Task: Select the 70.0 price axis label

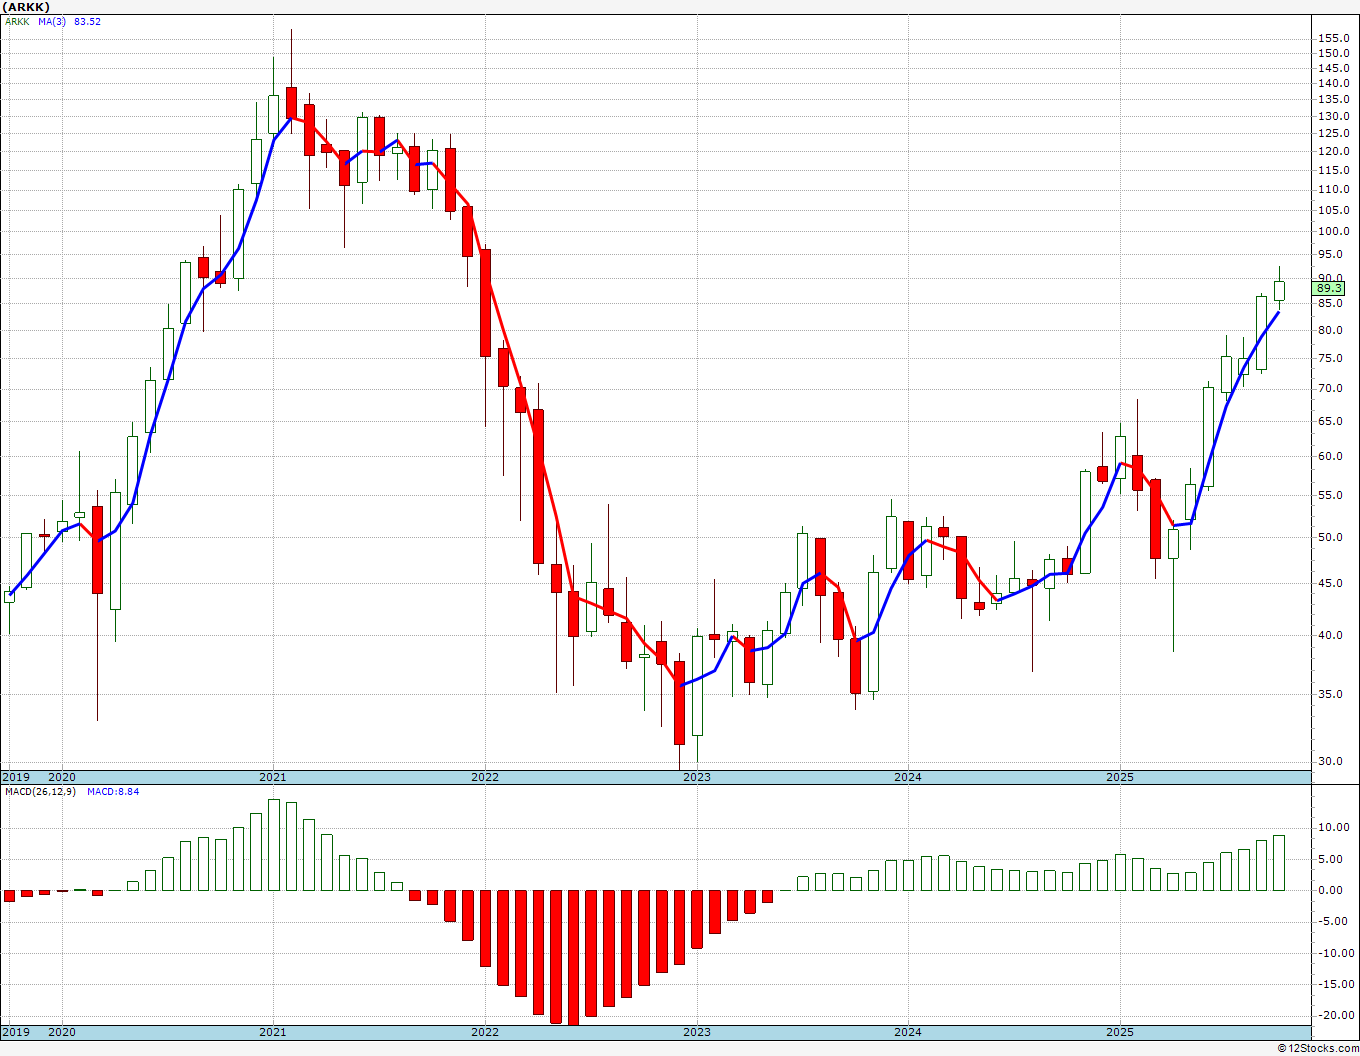Action: [x=1332, y=388]
